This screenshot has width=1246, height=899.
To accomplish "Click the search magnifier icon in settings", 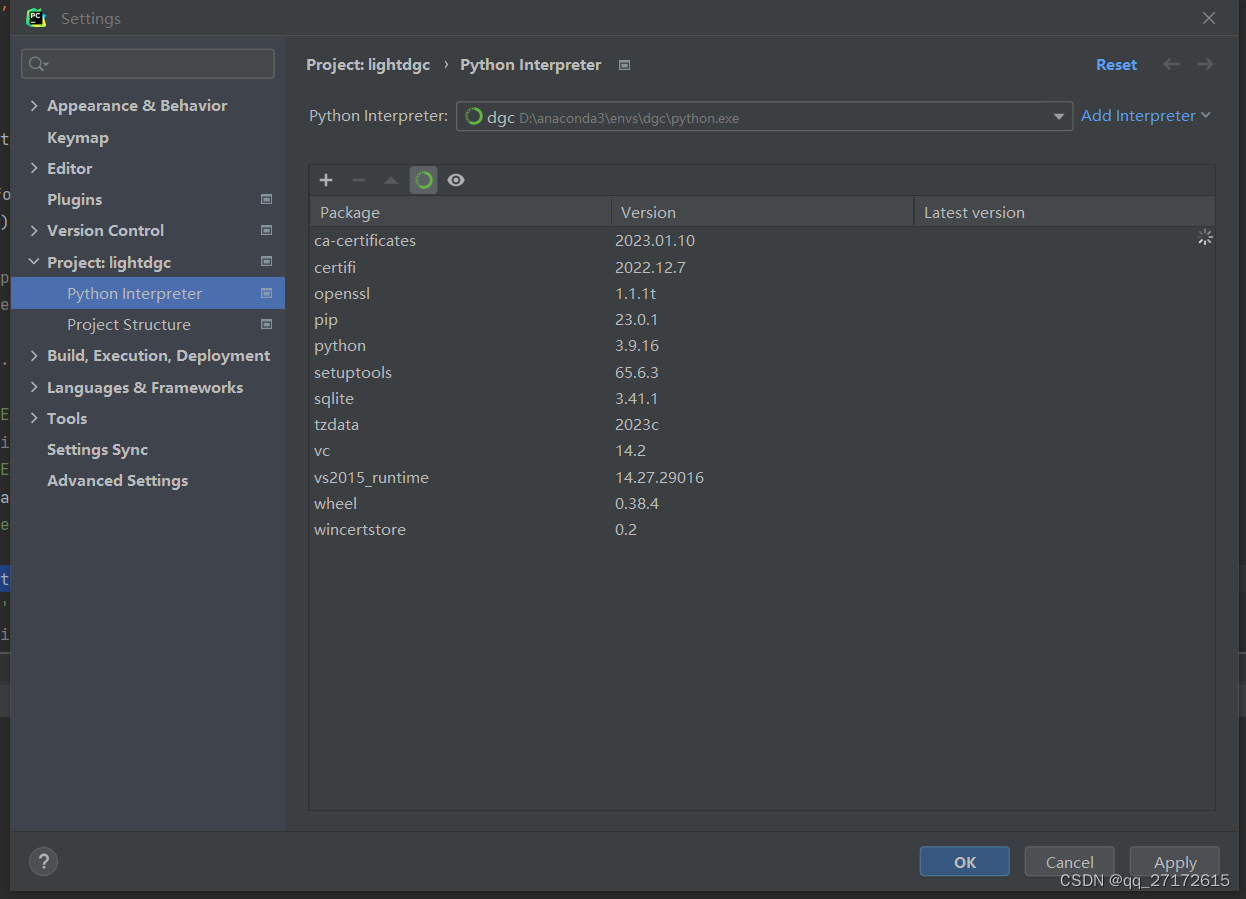I will tap(38, 64).
